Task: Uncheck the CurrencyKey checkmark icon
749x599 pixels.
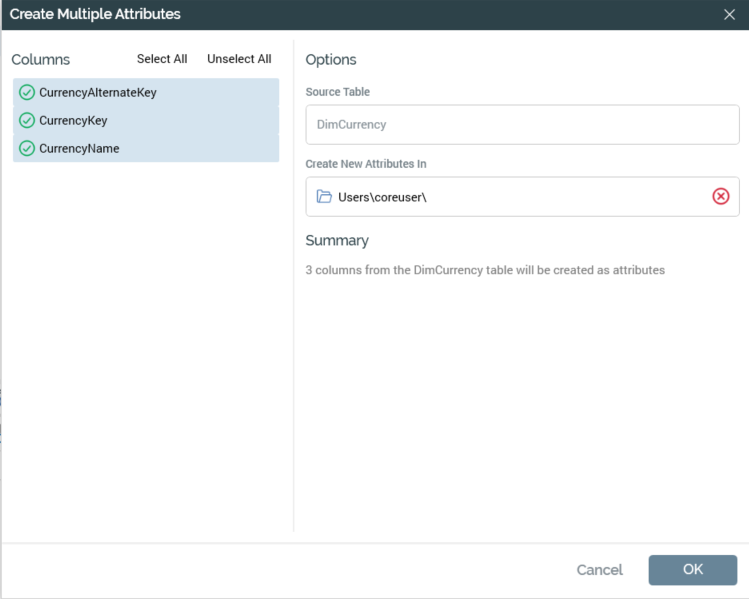Action: coord(27,121)
